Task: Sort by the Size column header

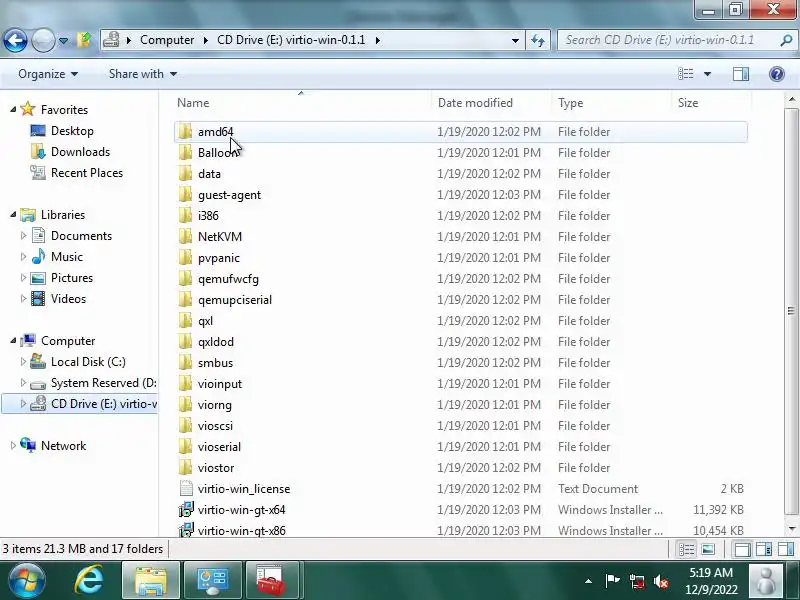Action: (710, 103)
